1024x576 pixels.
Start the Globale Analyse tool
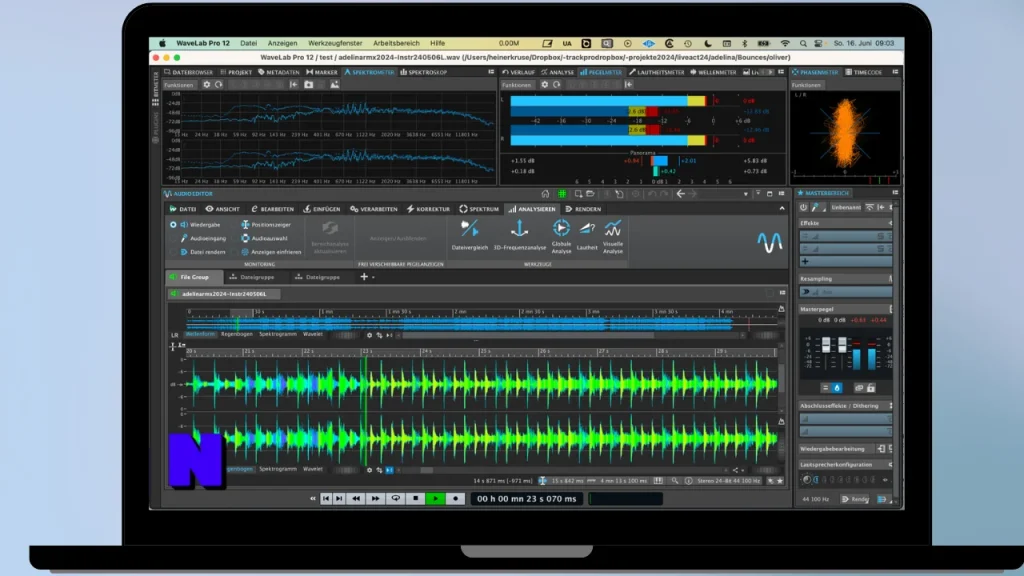coord(561,236)
